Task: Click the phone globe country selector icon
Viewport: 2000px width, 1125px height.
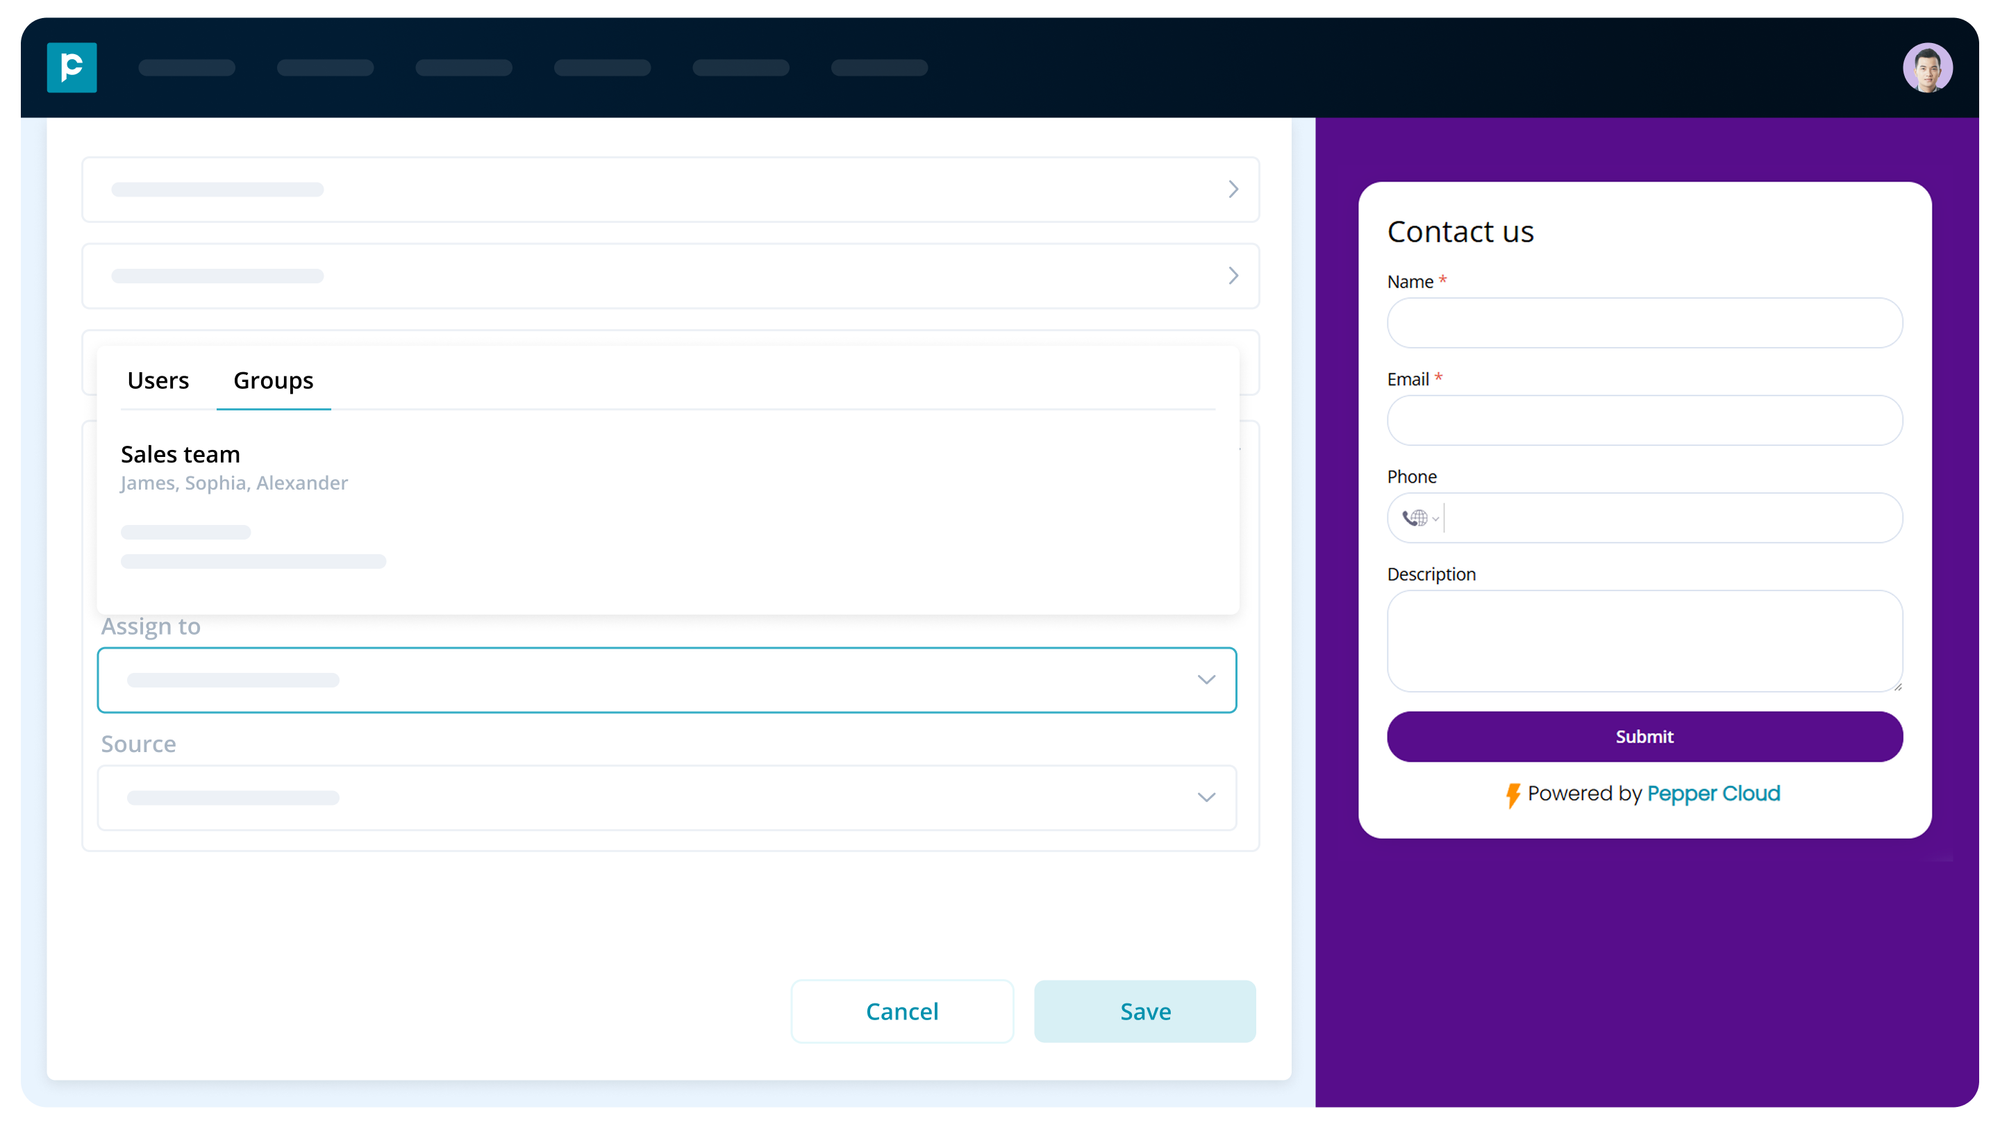Action: [1418, 518]
